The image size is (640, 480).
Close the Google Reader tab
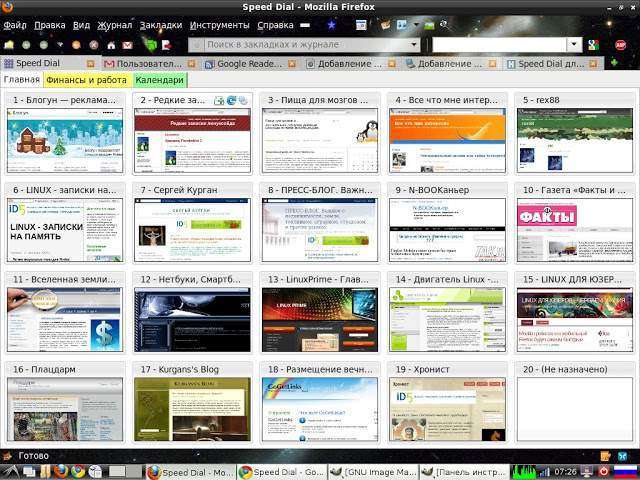[x=291, y=64]
